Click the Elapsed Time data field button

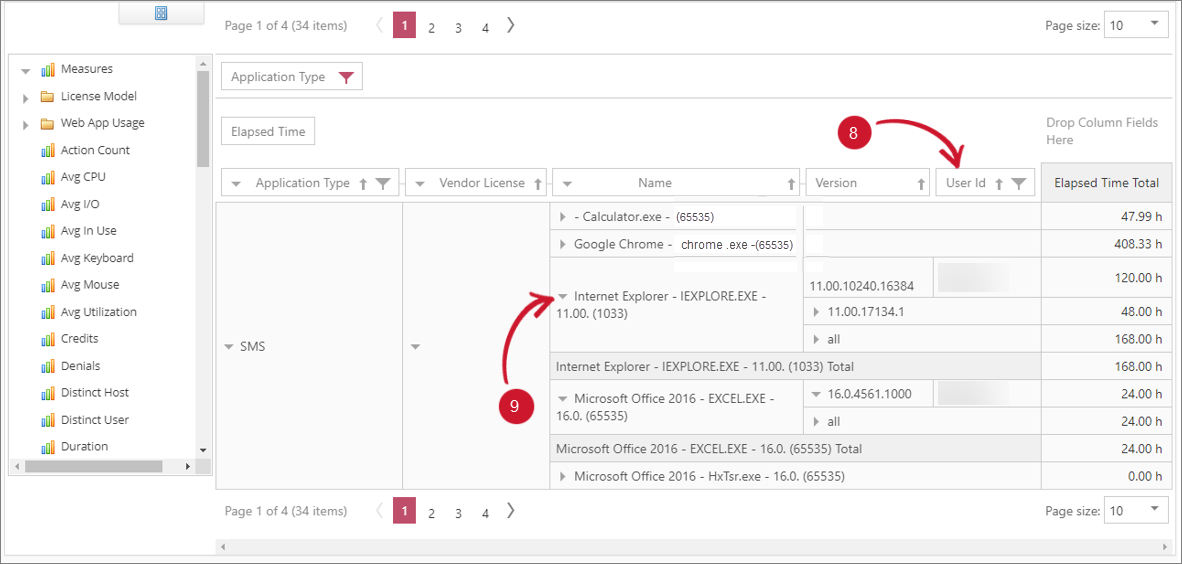click(268, 131)
